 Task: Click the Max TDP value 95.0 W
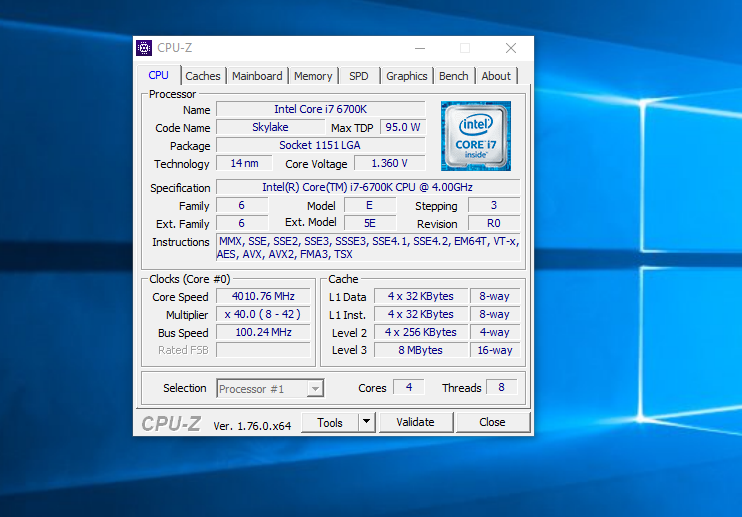point(403,127)
